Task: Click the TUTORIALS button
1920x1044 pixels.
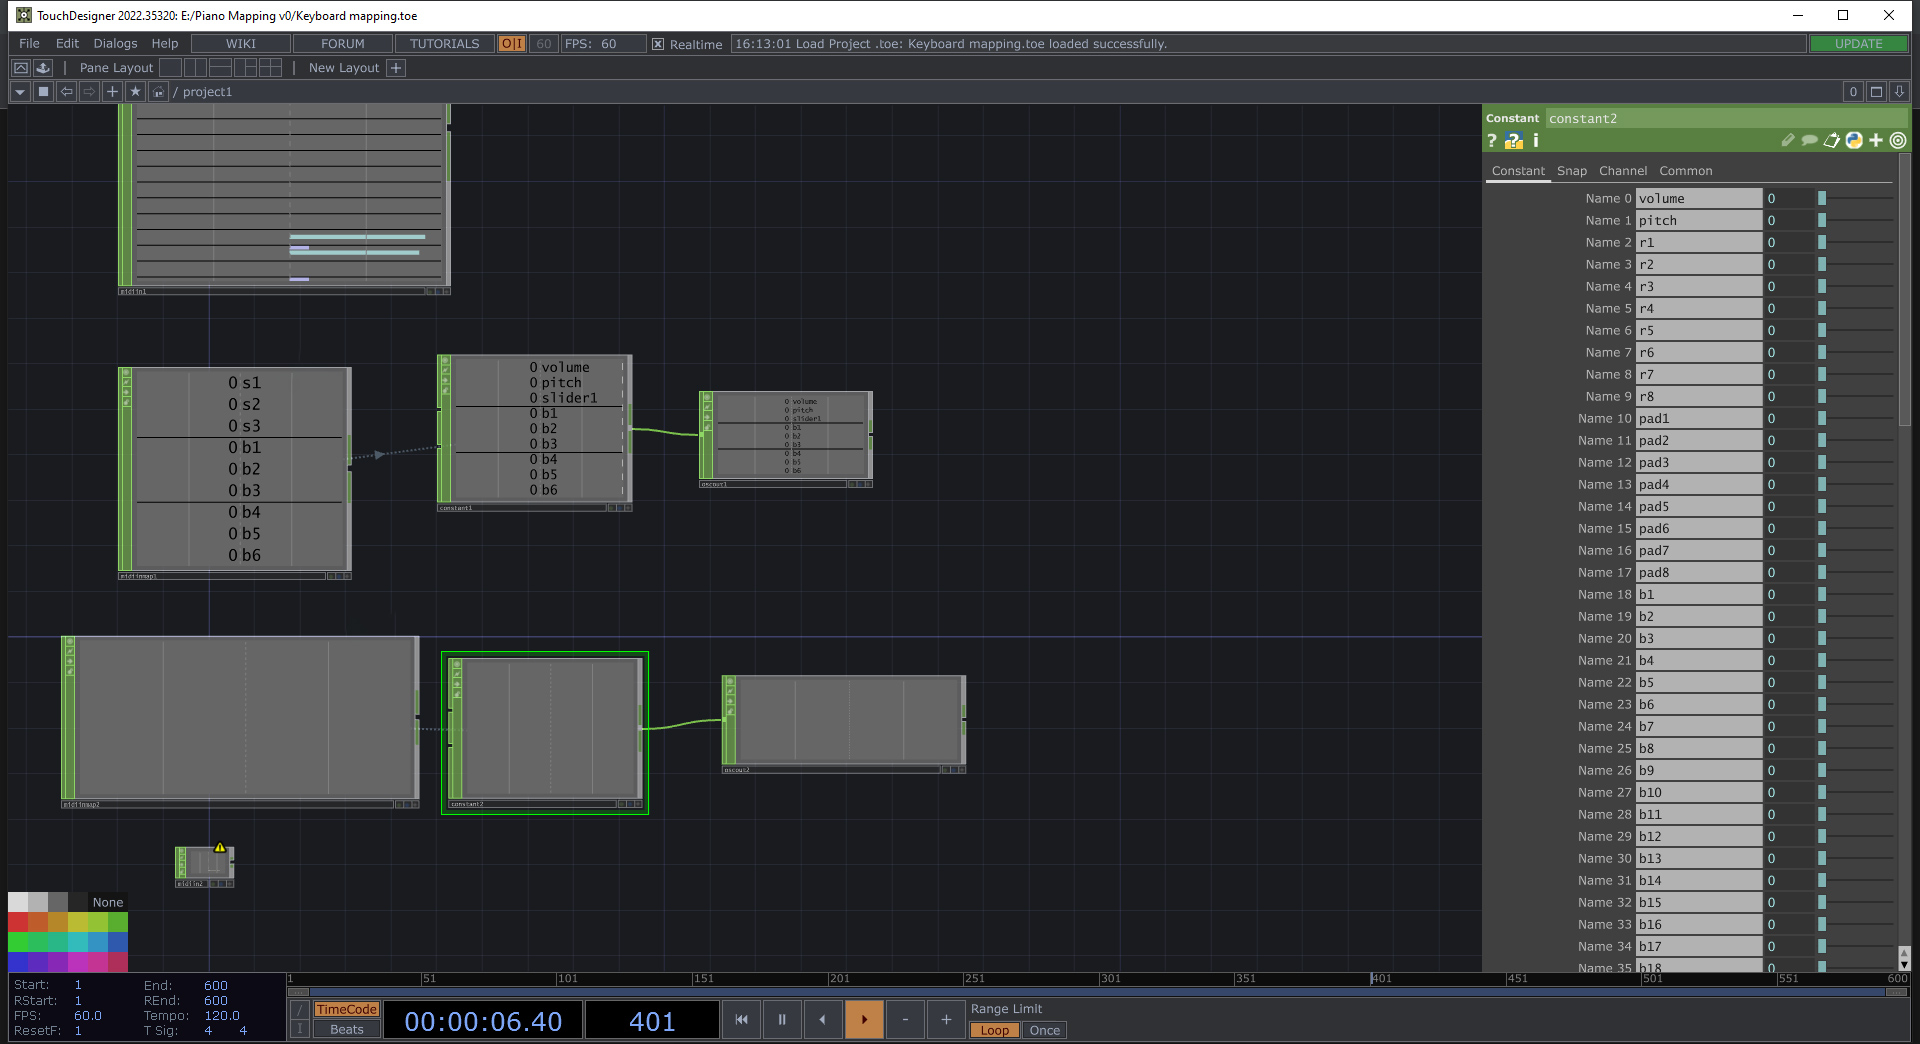Action: click(444, 44)
